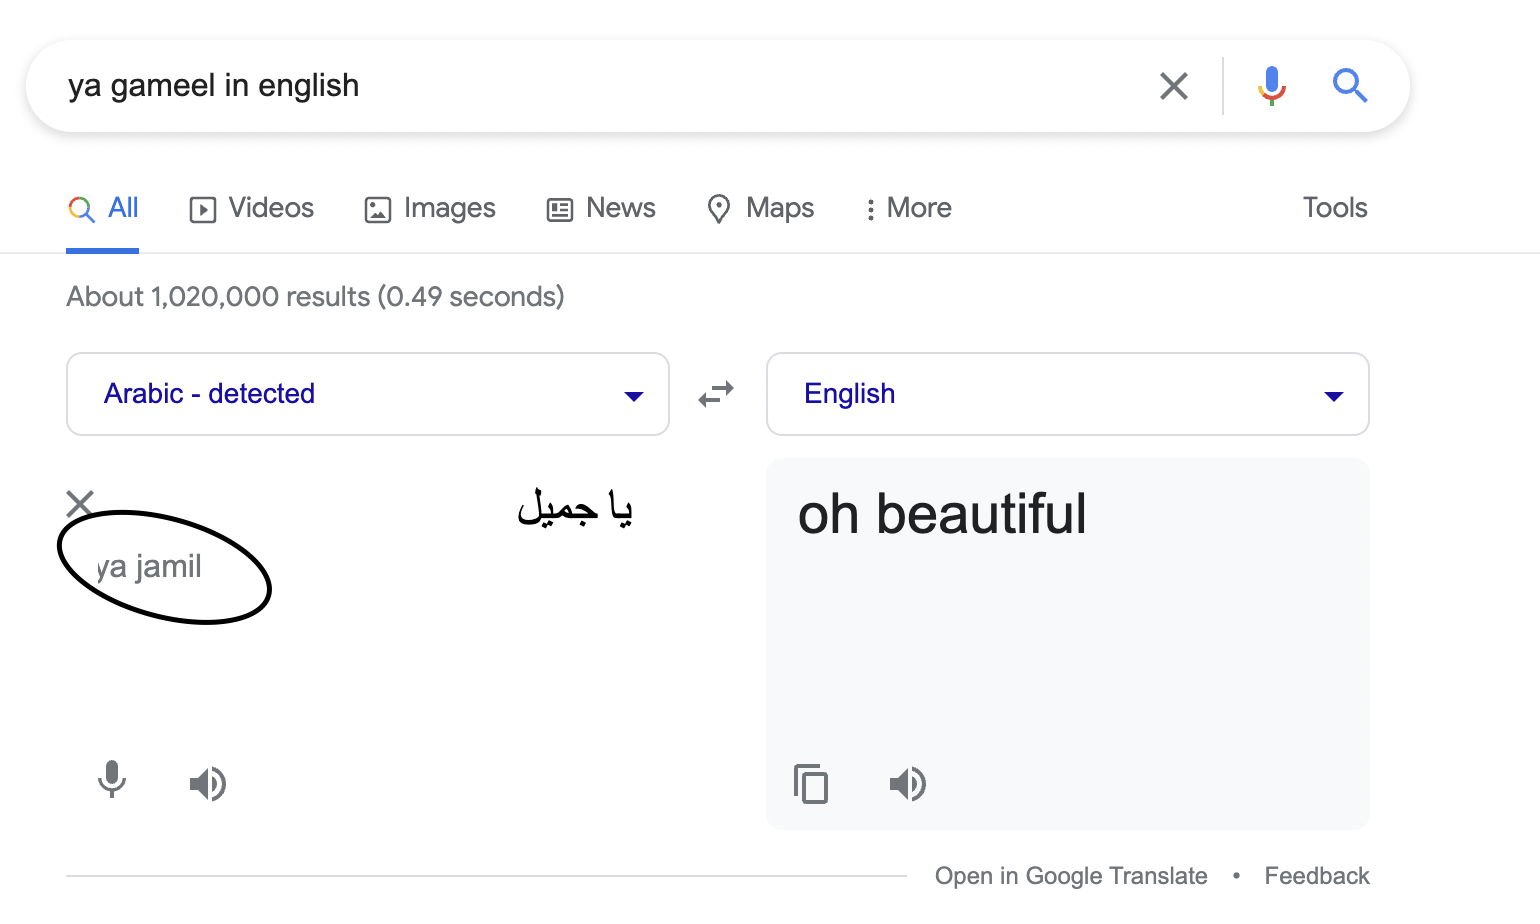
Task: Open the Maps results tab
Action: (761, 208)
